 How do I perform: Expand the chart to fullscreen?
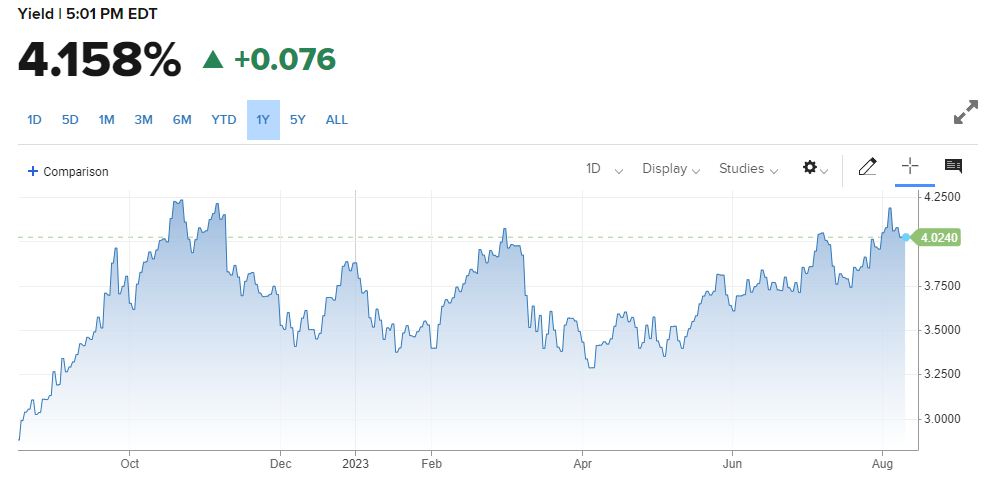click(965, 112)
